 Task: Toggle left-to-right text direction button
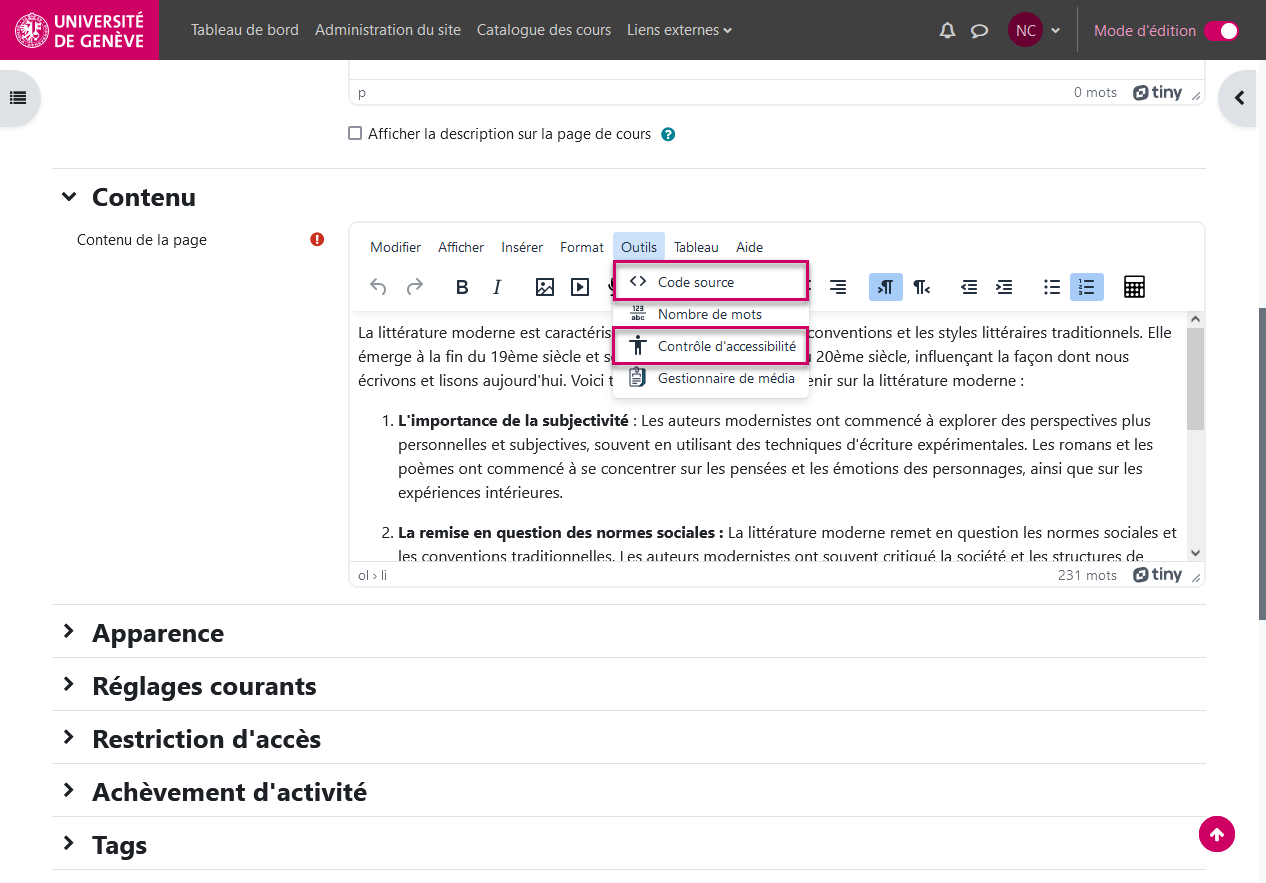pos(885,288)
